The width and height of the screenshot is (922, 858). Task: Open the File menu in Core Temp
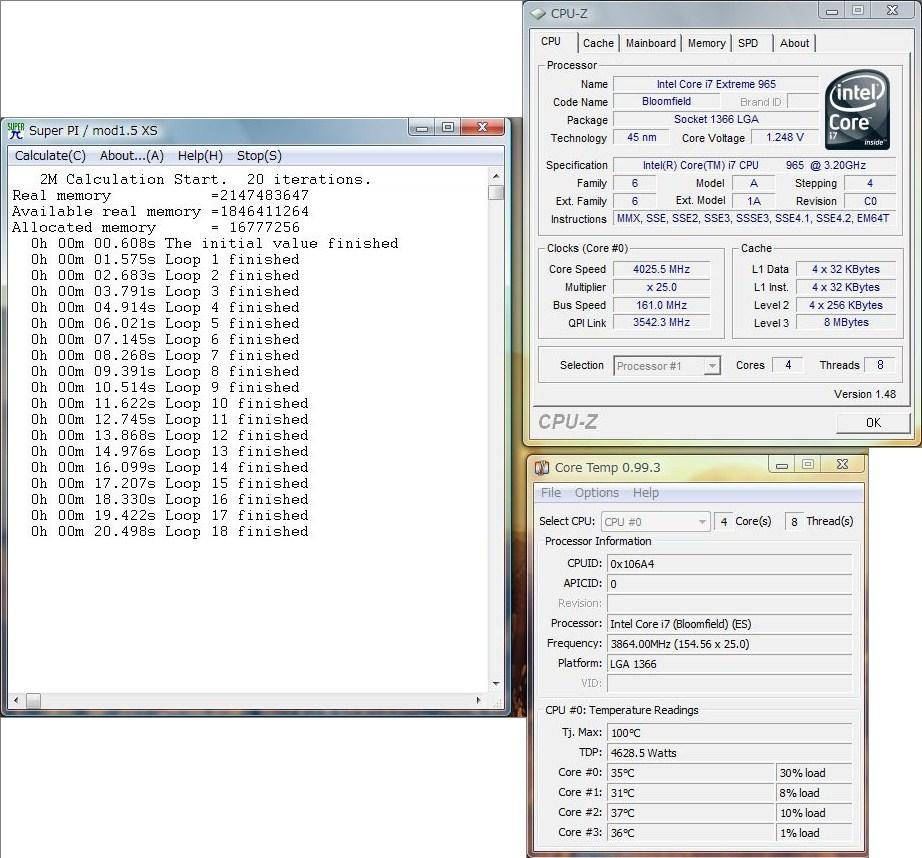551,493
